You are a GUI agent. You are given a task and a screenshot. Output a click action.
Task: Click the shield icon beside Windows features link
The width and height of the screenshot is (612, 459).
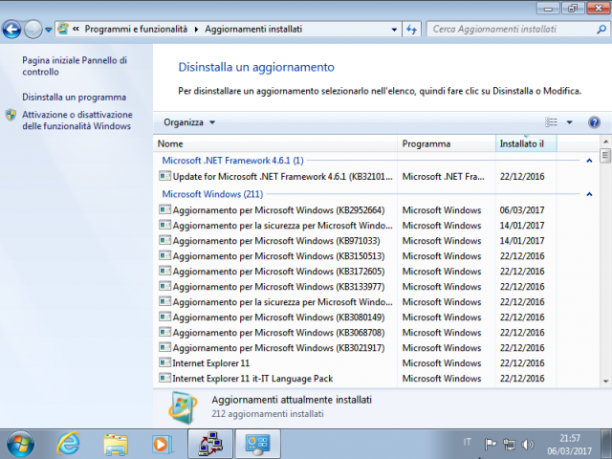11,115
